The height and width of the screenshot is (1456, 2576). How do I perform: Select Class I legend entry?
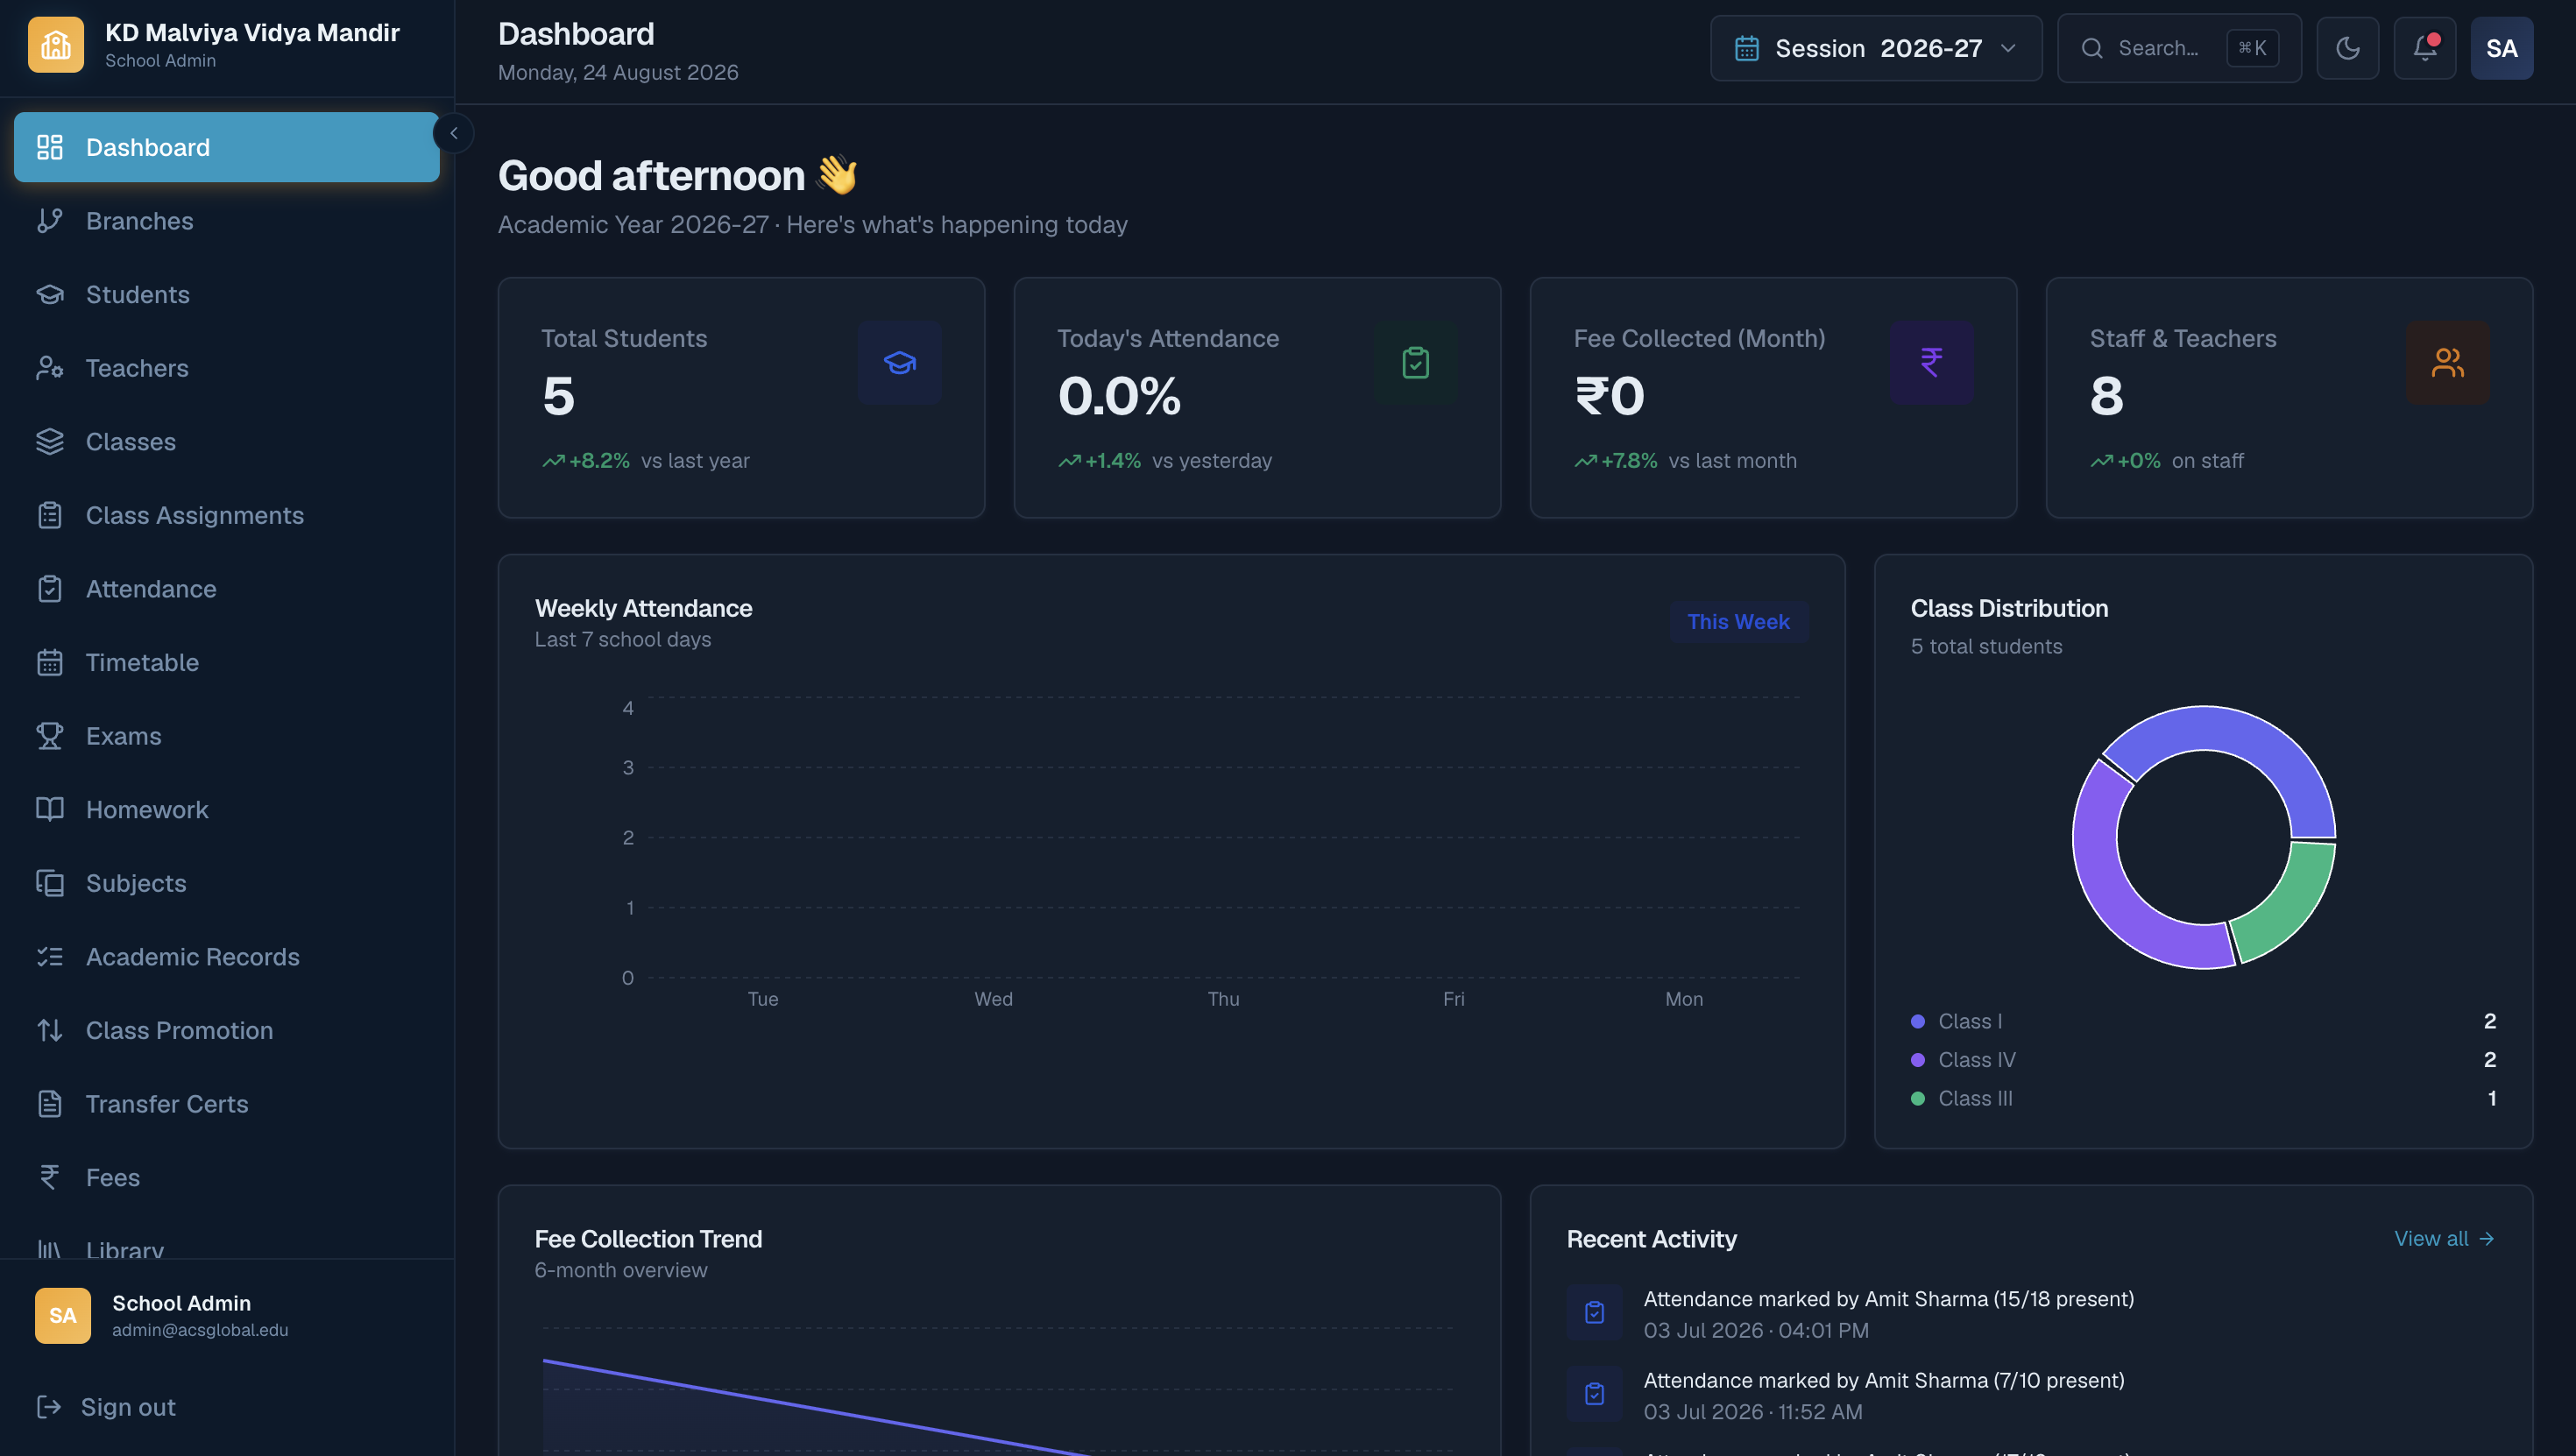tap(2204, 1021)
